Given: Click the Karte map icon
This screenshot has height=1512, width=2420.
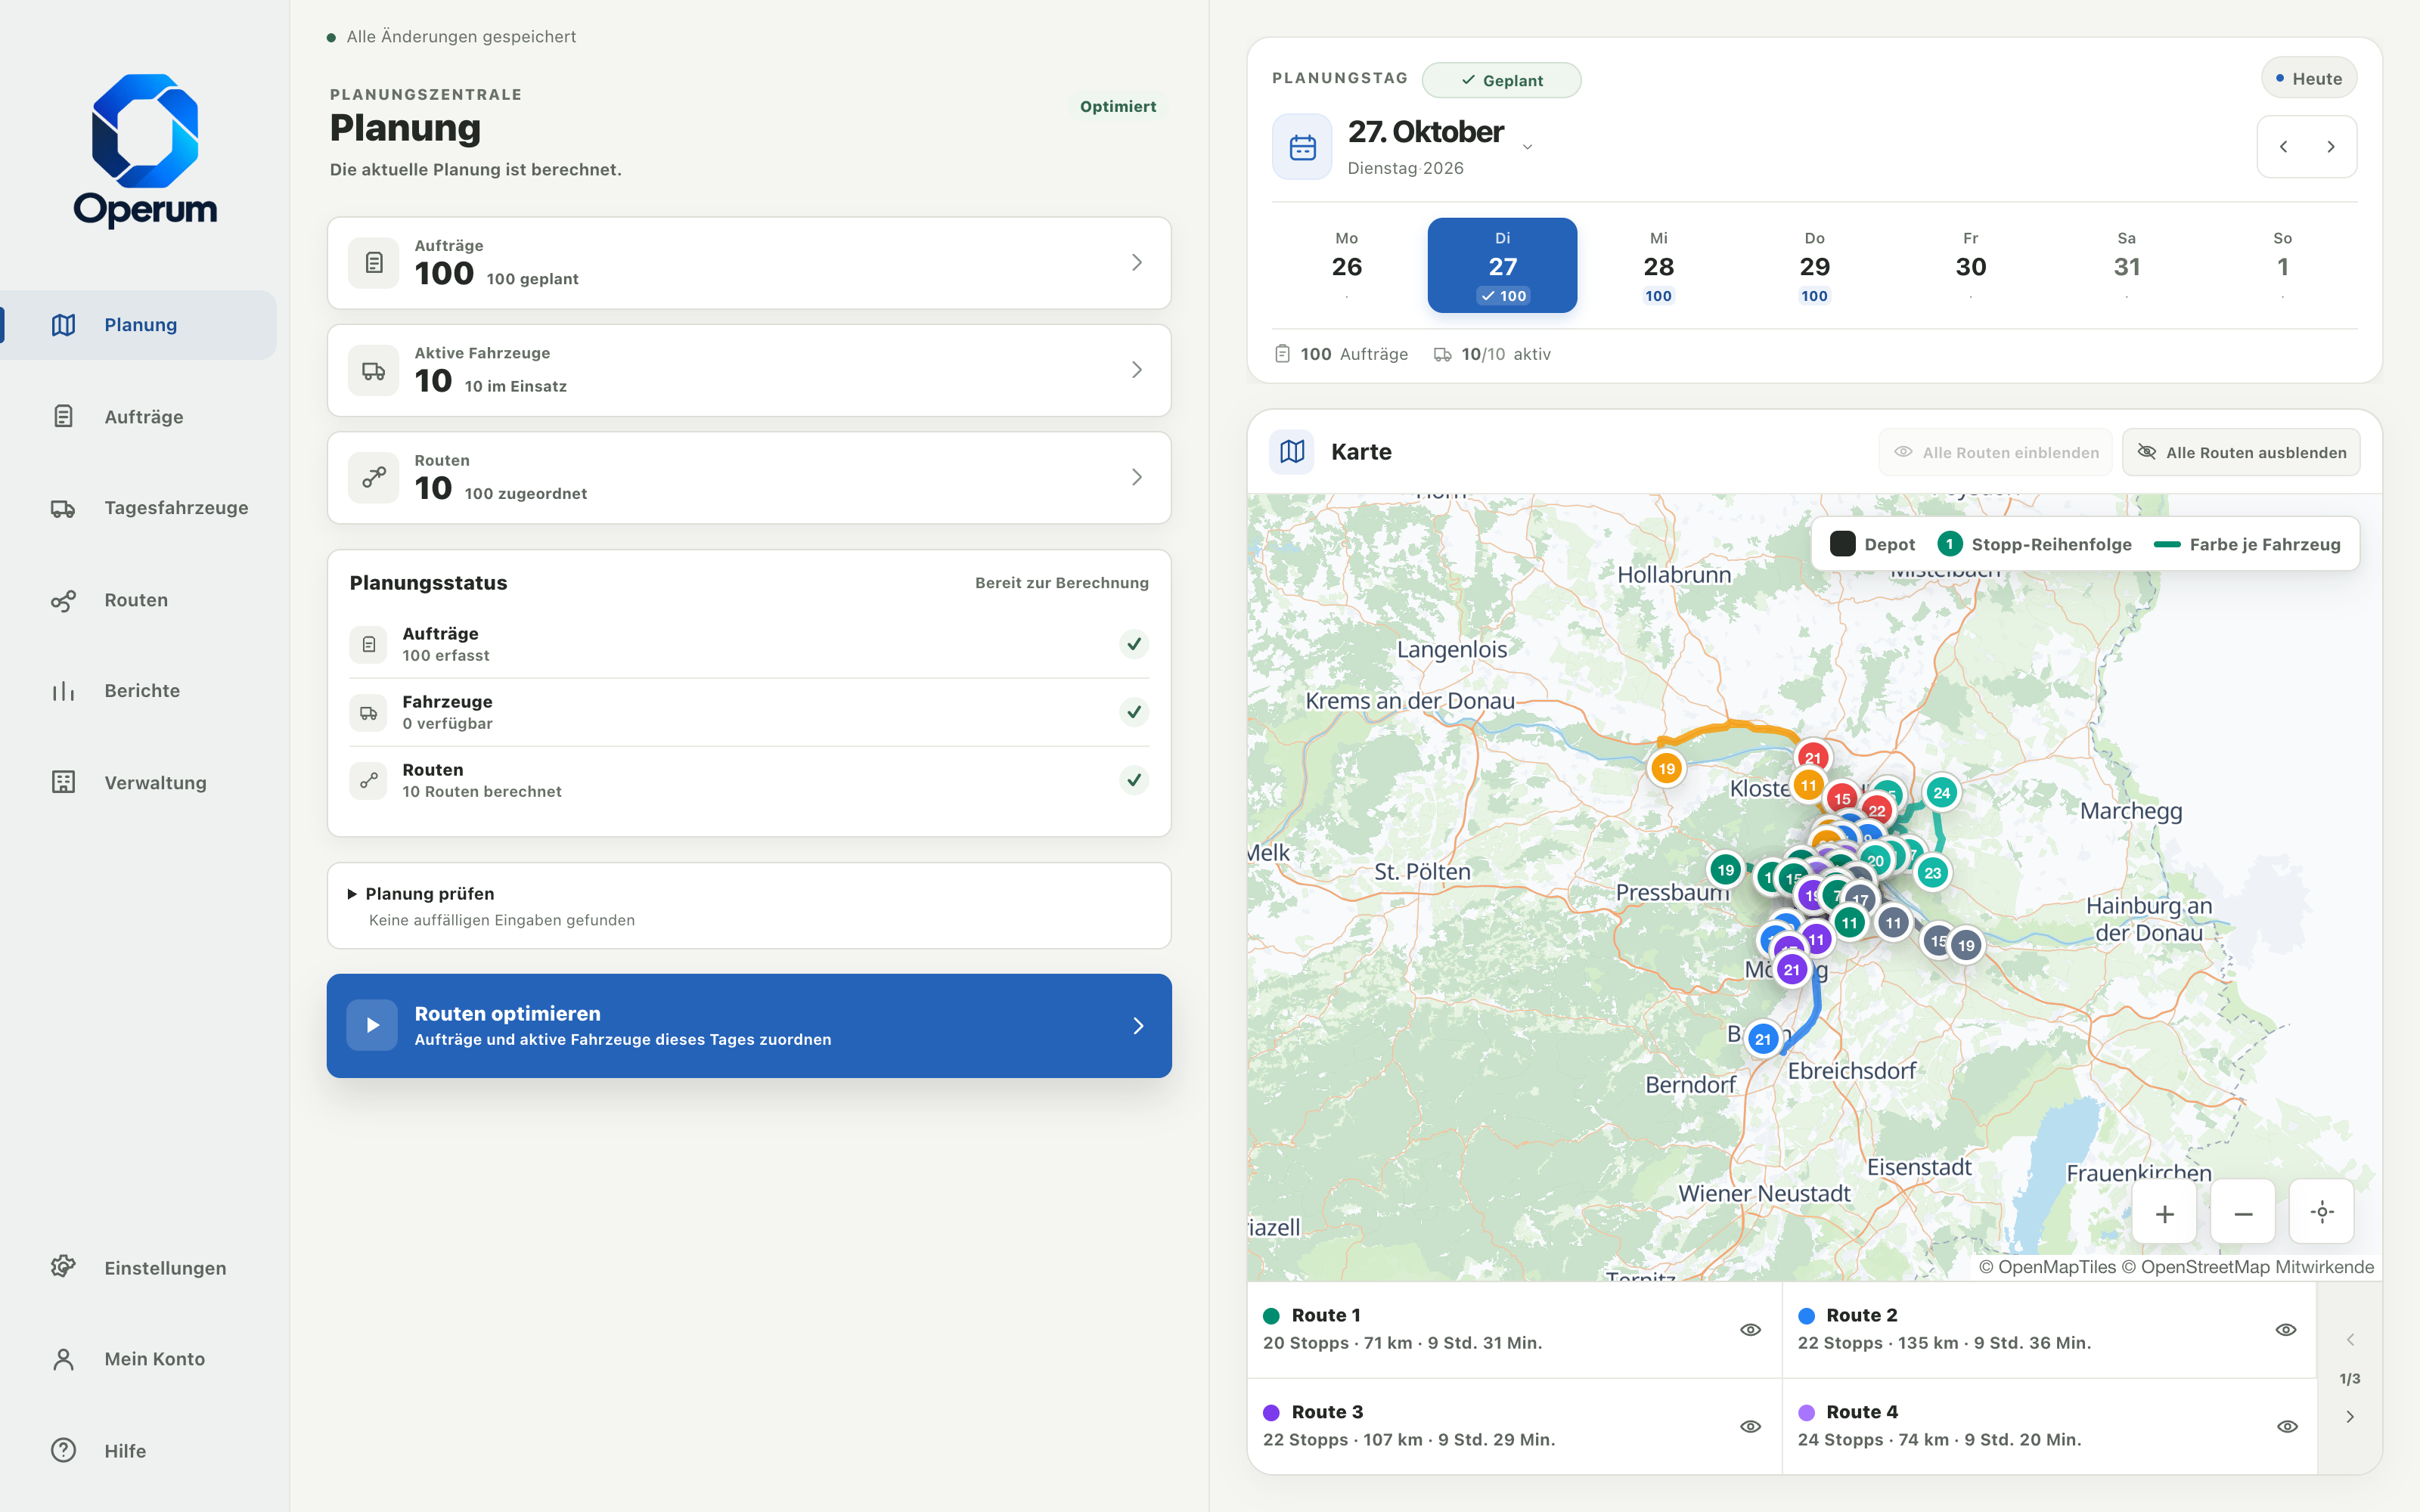Looking at the screenshot, I should click(x=1292, y=452).
